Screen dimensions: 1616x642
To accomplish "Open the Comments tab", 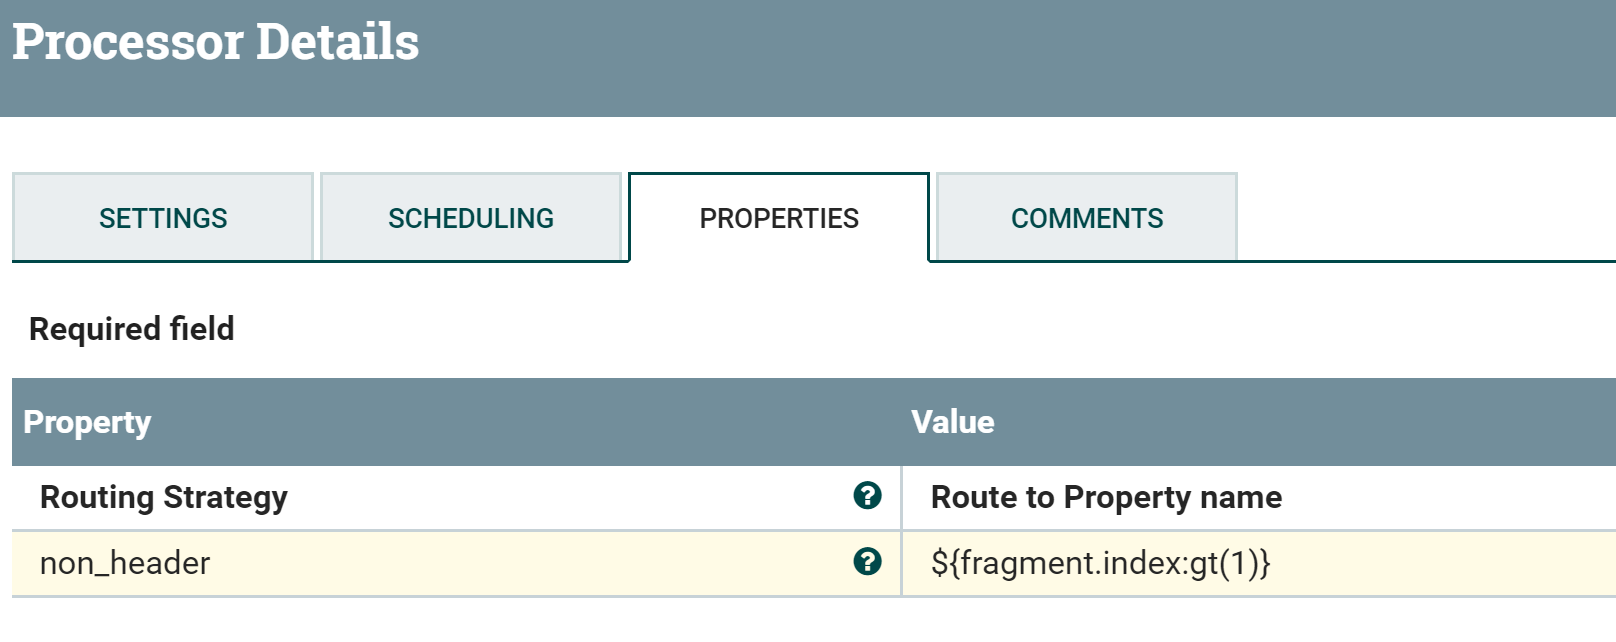I will [x=1087, y=218].
